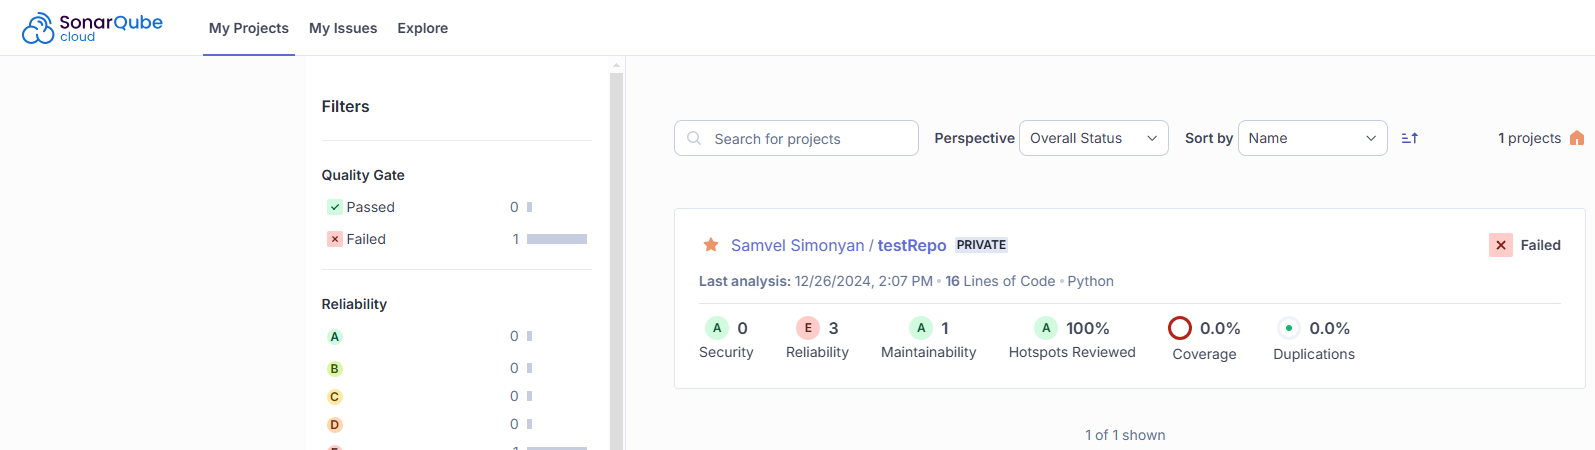Click the Failed status label on card
Screen dimensions: 1595x450
coord(1540,245)
